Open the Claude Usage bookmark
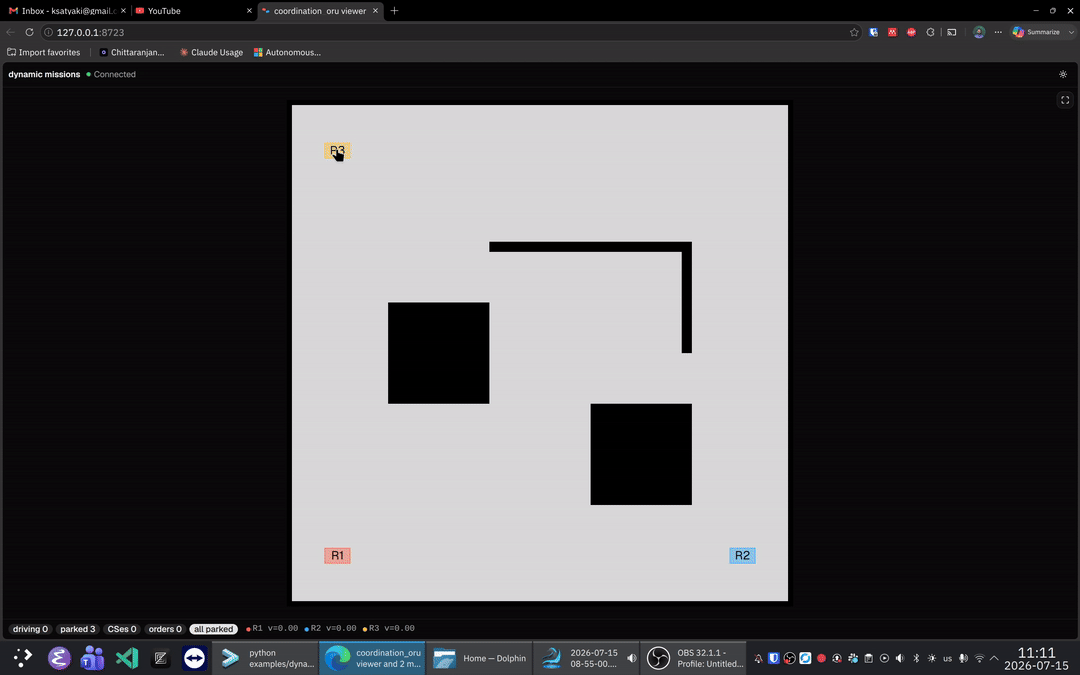The height and width of the screenshot is (675, 1080). tap(211, 52)
